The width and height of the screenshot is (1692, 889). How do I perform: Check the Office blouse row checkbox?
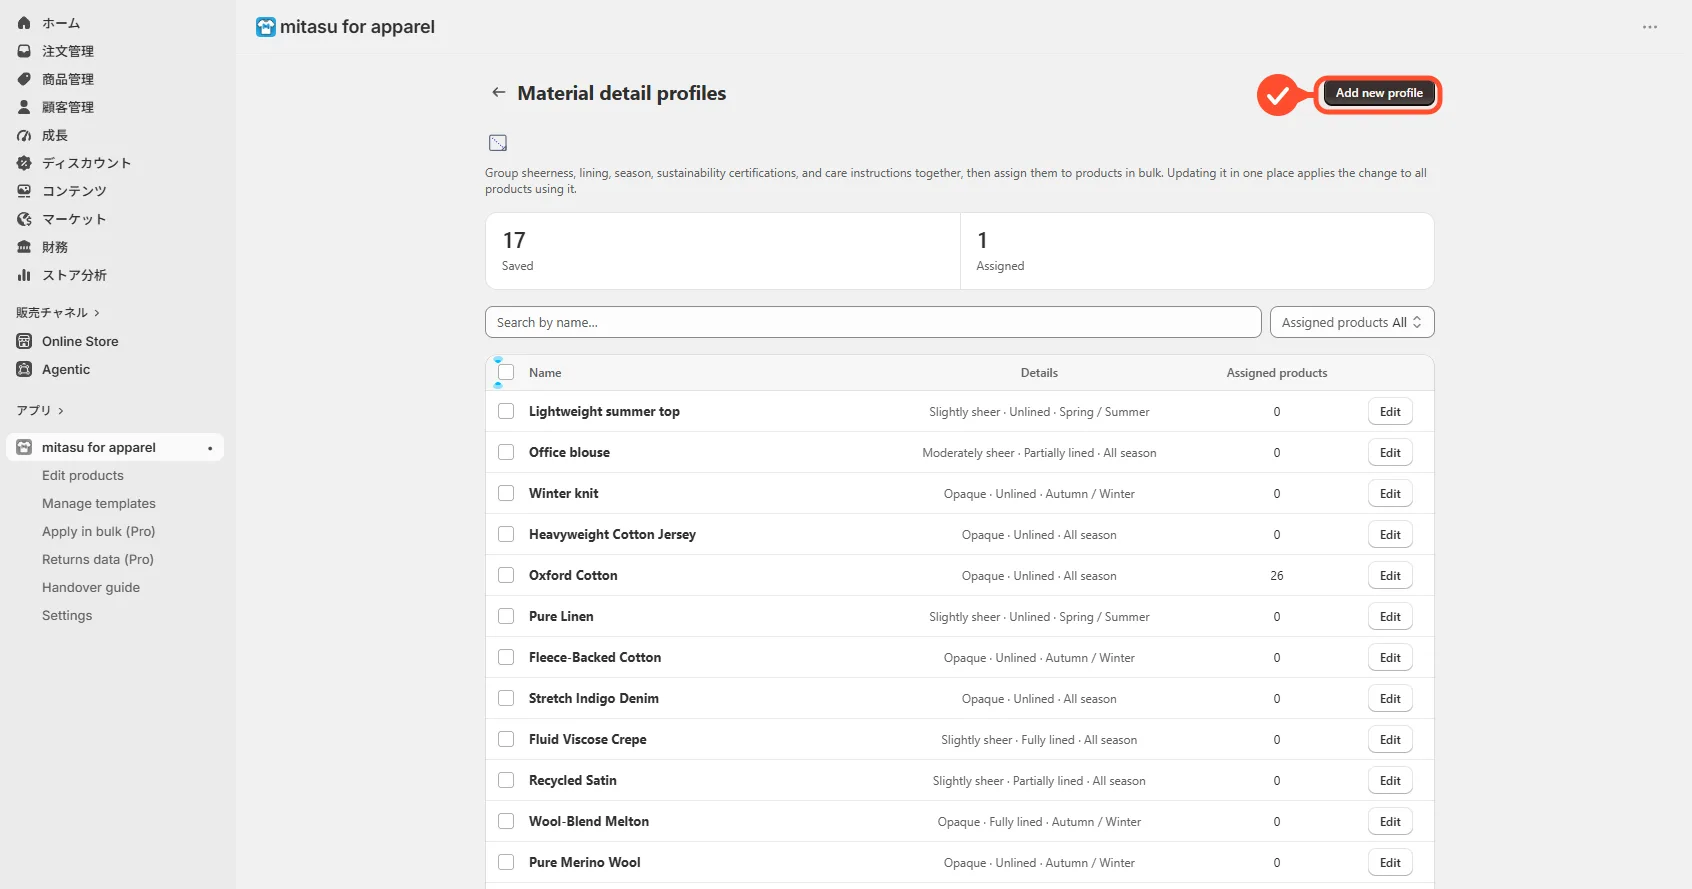tap(506, 452)
